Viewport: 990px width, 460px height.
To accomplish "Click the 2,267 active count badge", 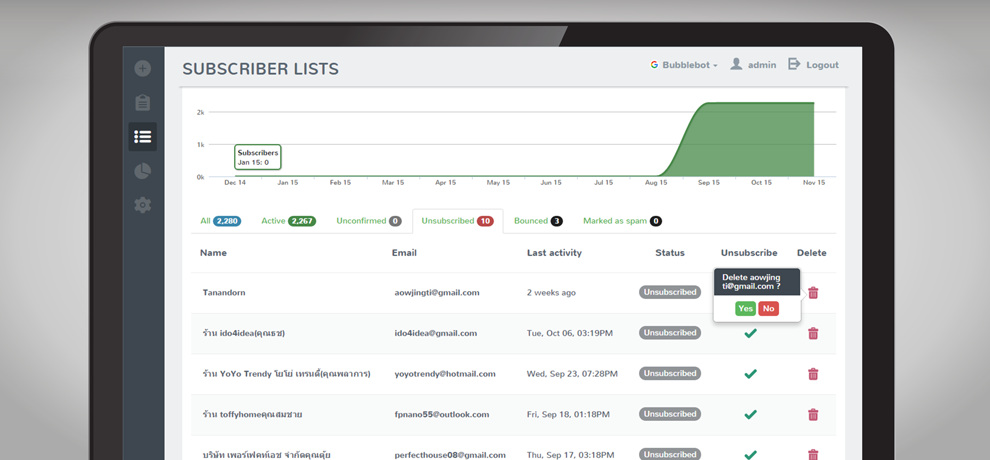I will (302, 221).
